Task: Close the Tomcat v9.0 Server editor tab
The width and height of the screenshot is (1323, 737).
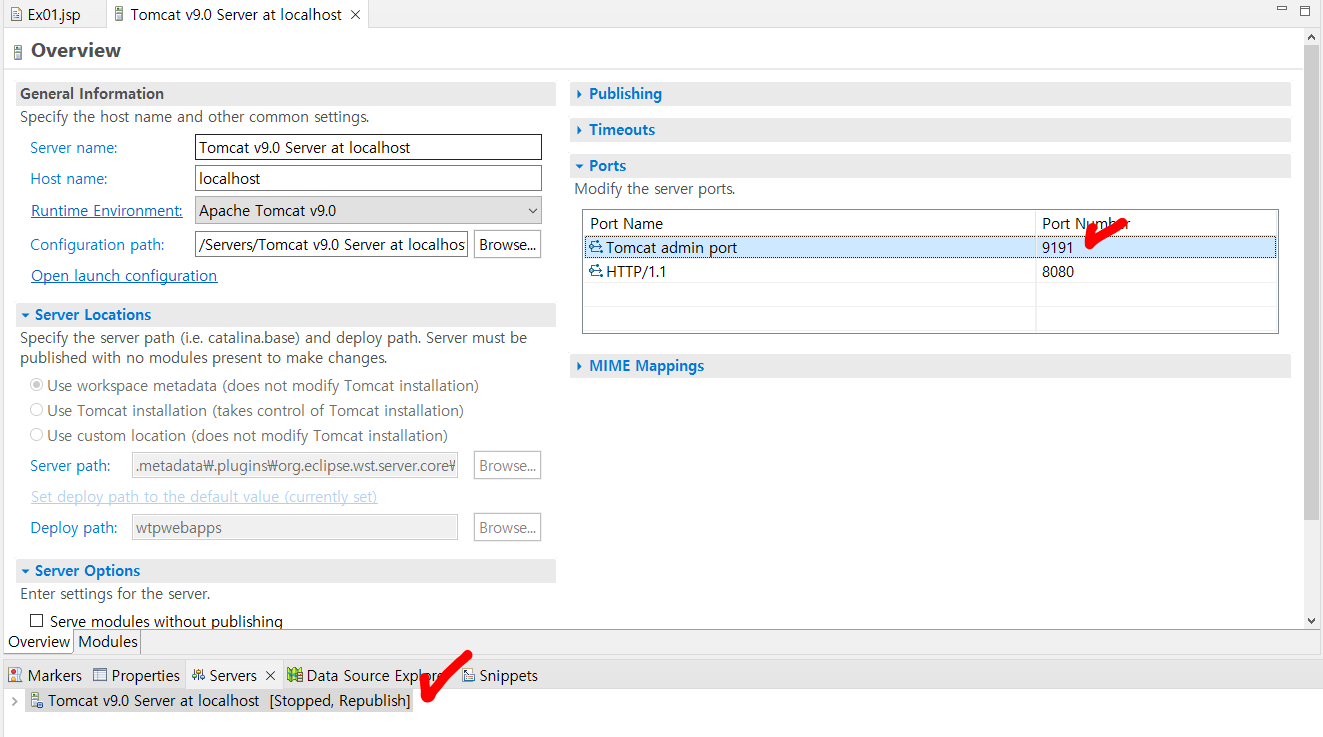Action: click(x=356, y=15)
